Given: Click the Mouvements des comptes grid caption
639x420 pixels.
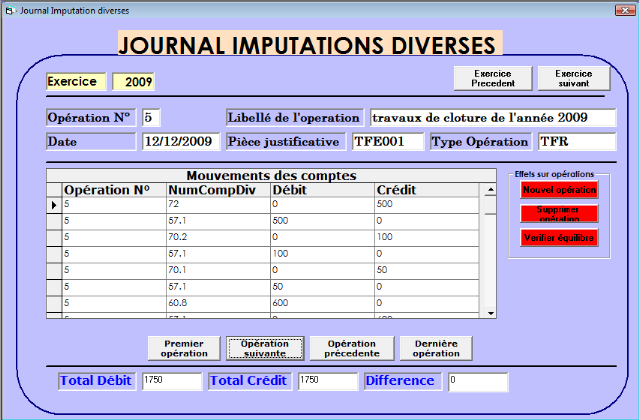Looking at the screenshot, I should point(271,176).
